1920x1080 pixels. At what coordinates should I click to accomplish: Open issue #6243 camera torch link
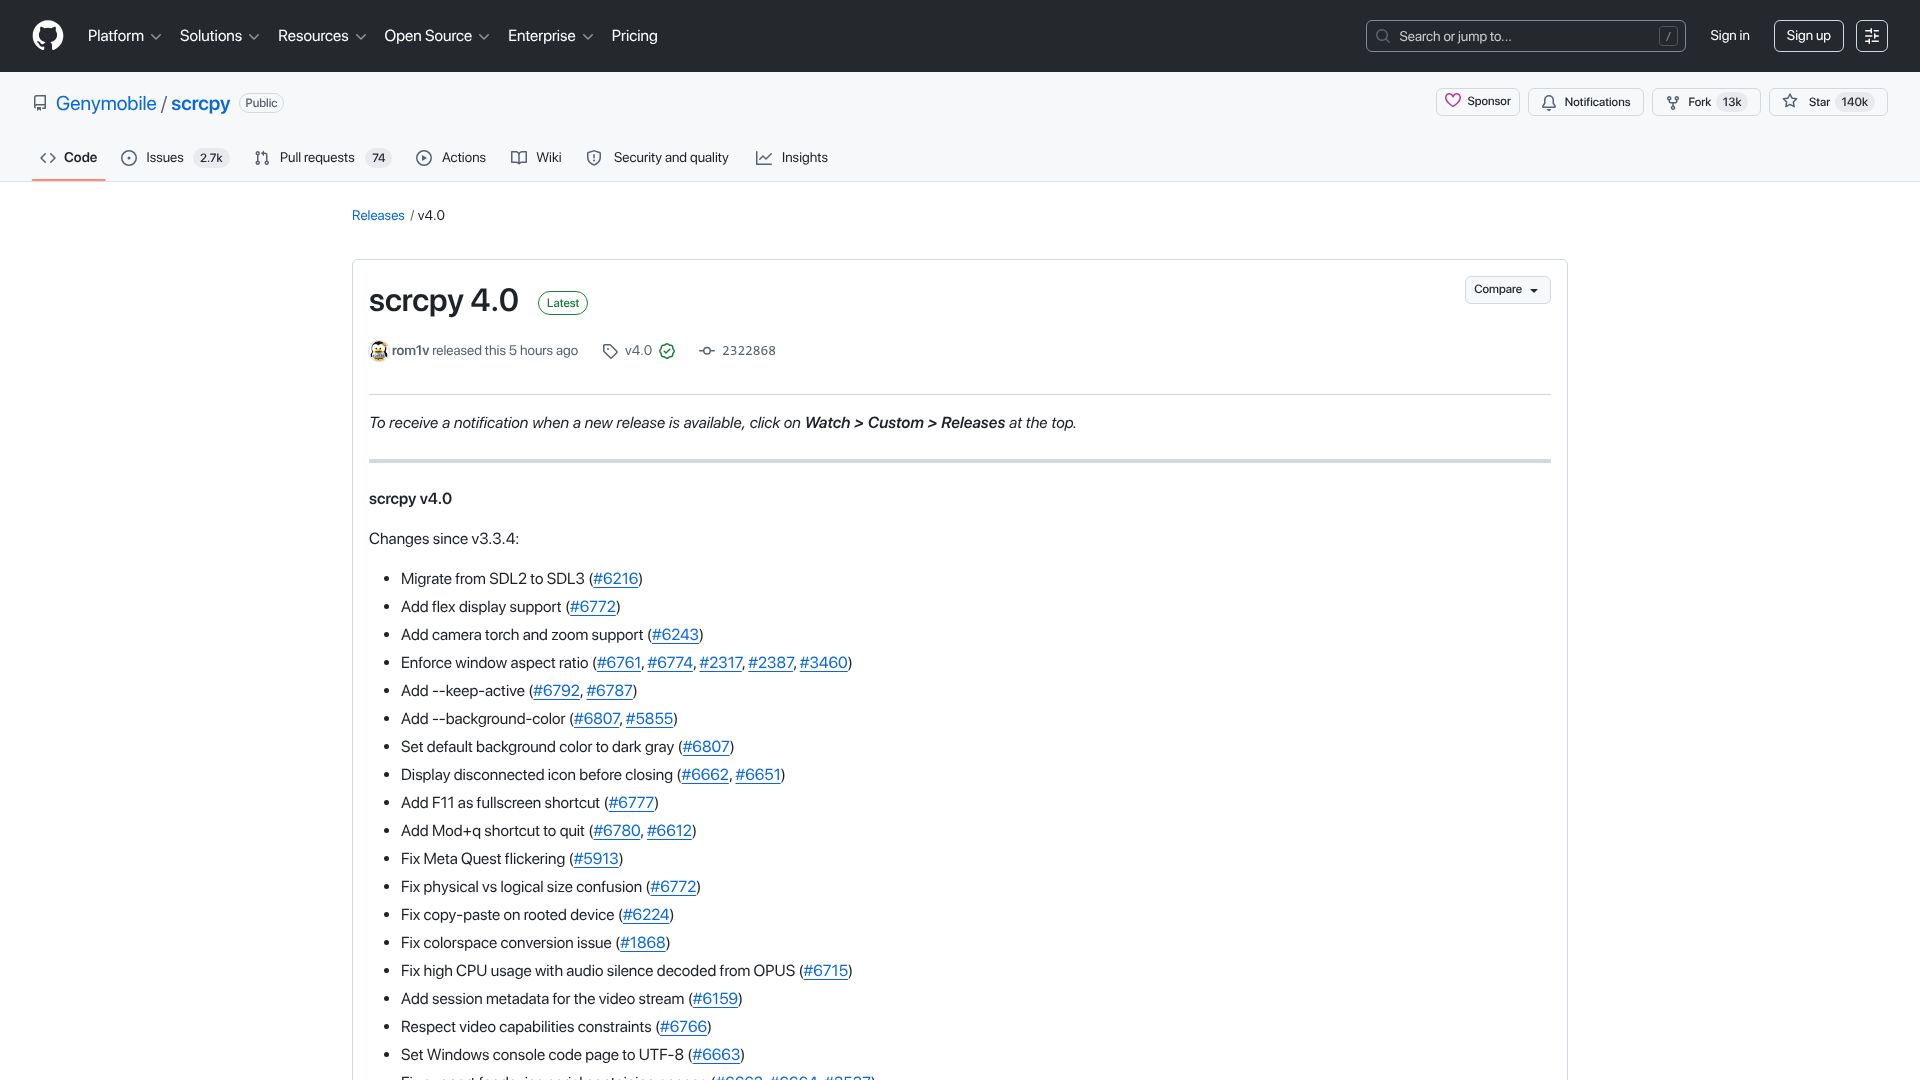point(675,635)
